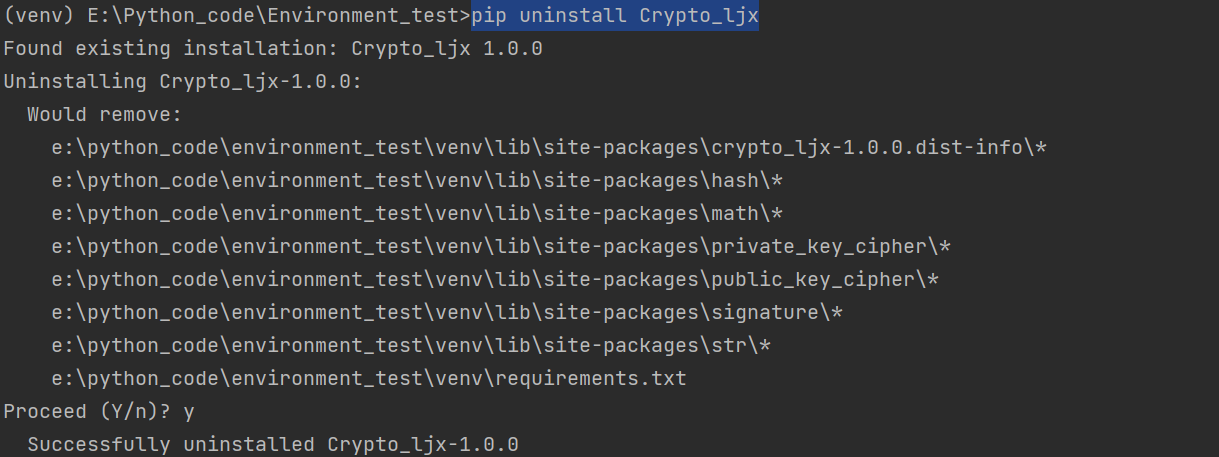Click the word 'Successfully' in the last line
This screenshot has height=457, width=1219.
(99, 445)
